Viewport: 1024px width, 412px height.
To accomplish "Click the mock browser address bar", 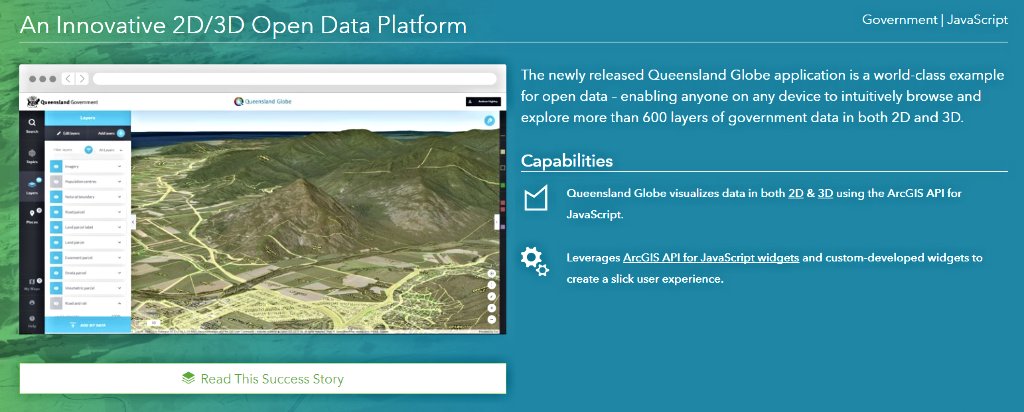I will [295, 79].
